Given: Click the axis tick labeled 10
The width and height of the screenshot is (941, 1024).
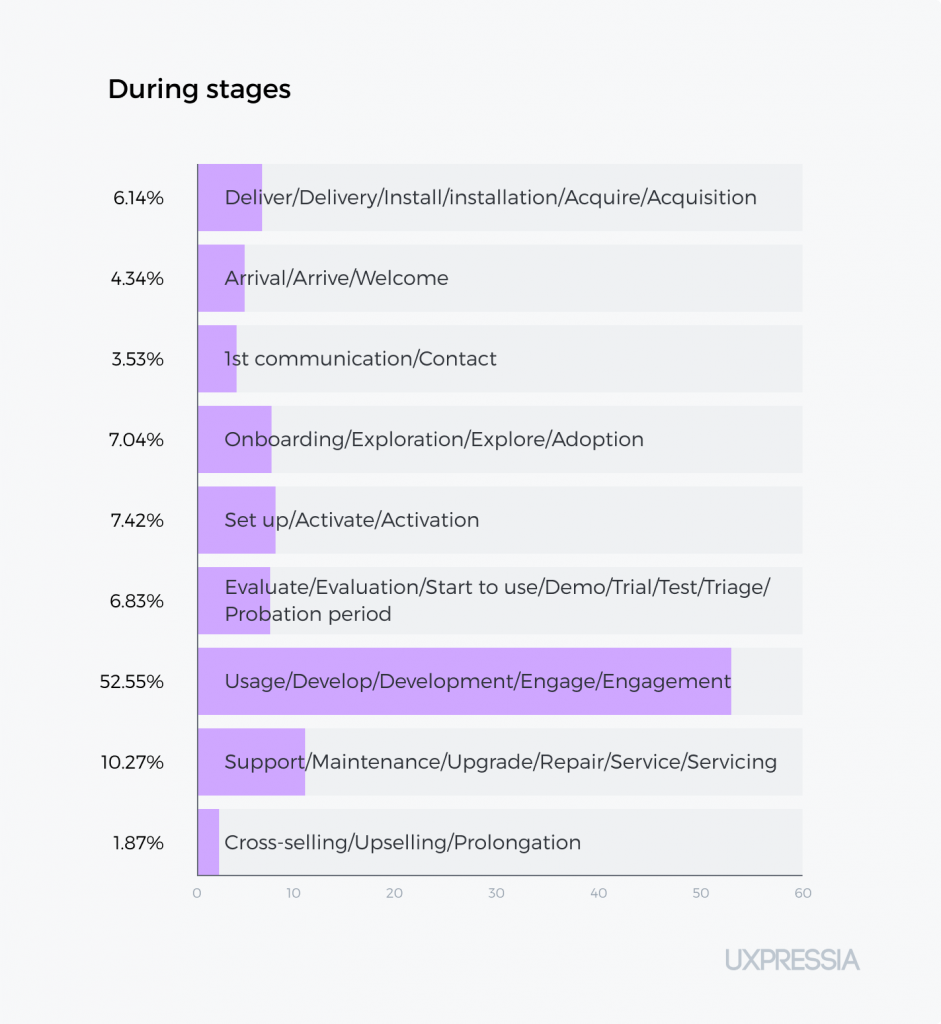Looking at the screenshot, I should click(293, 893).
